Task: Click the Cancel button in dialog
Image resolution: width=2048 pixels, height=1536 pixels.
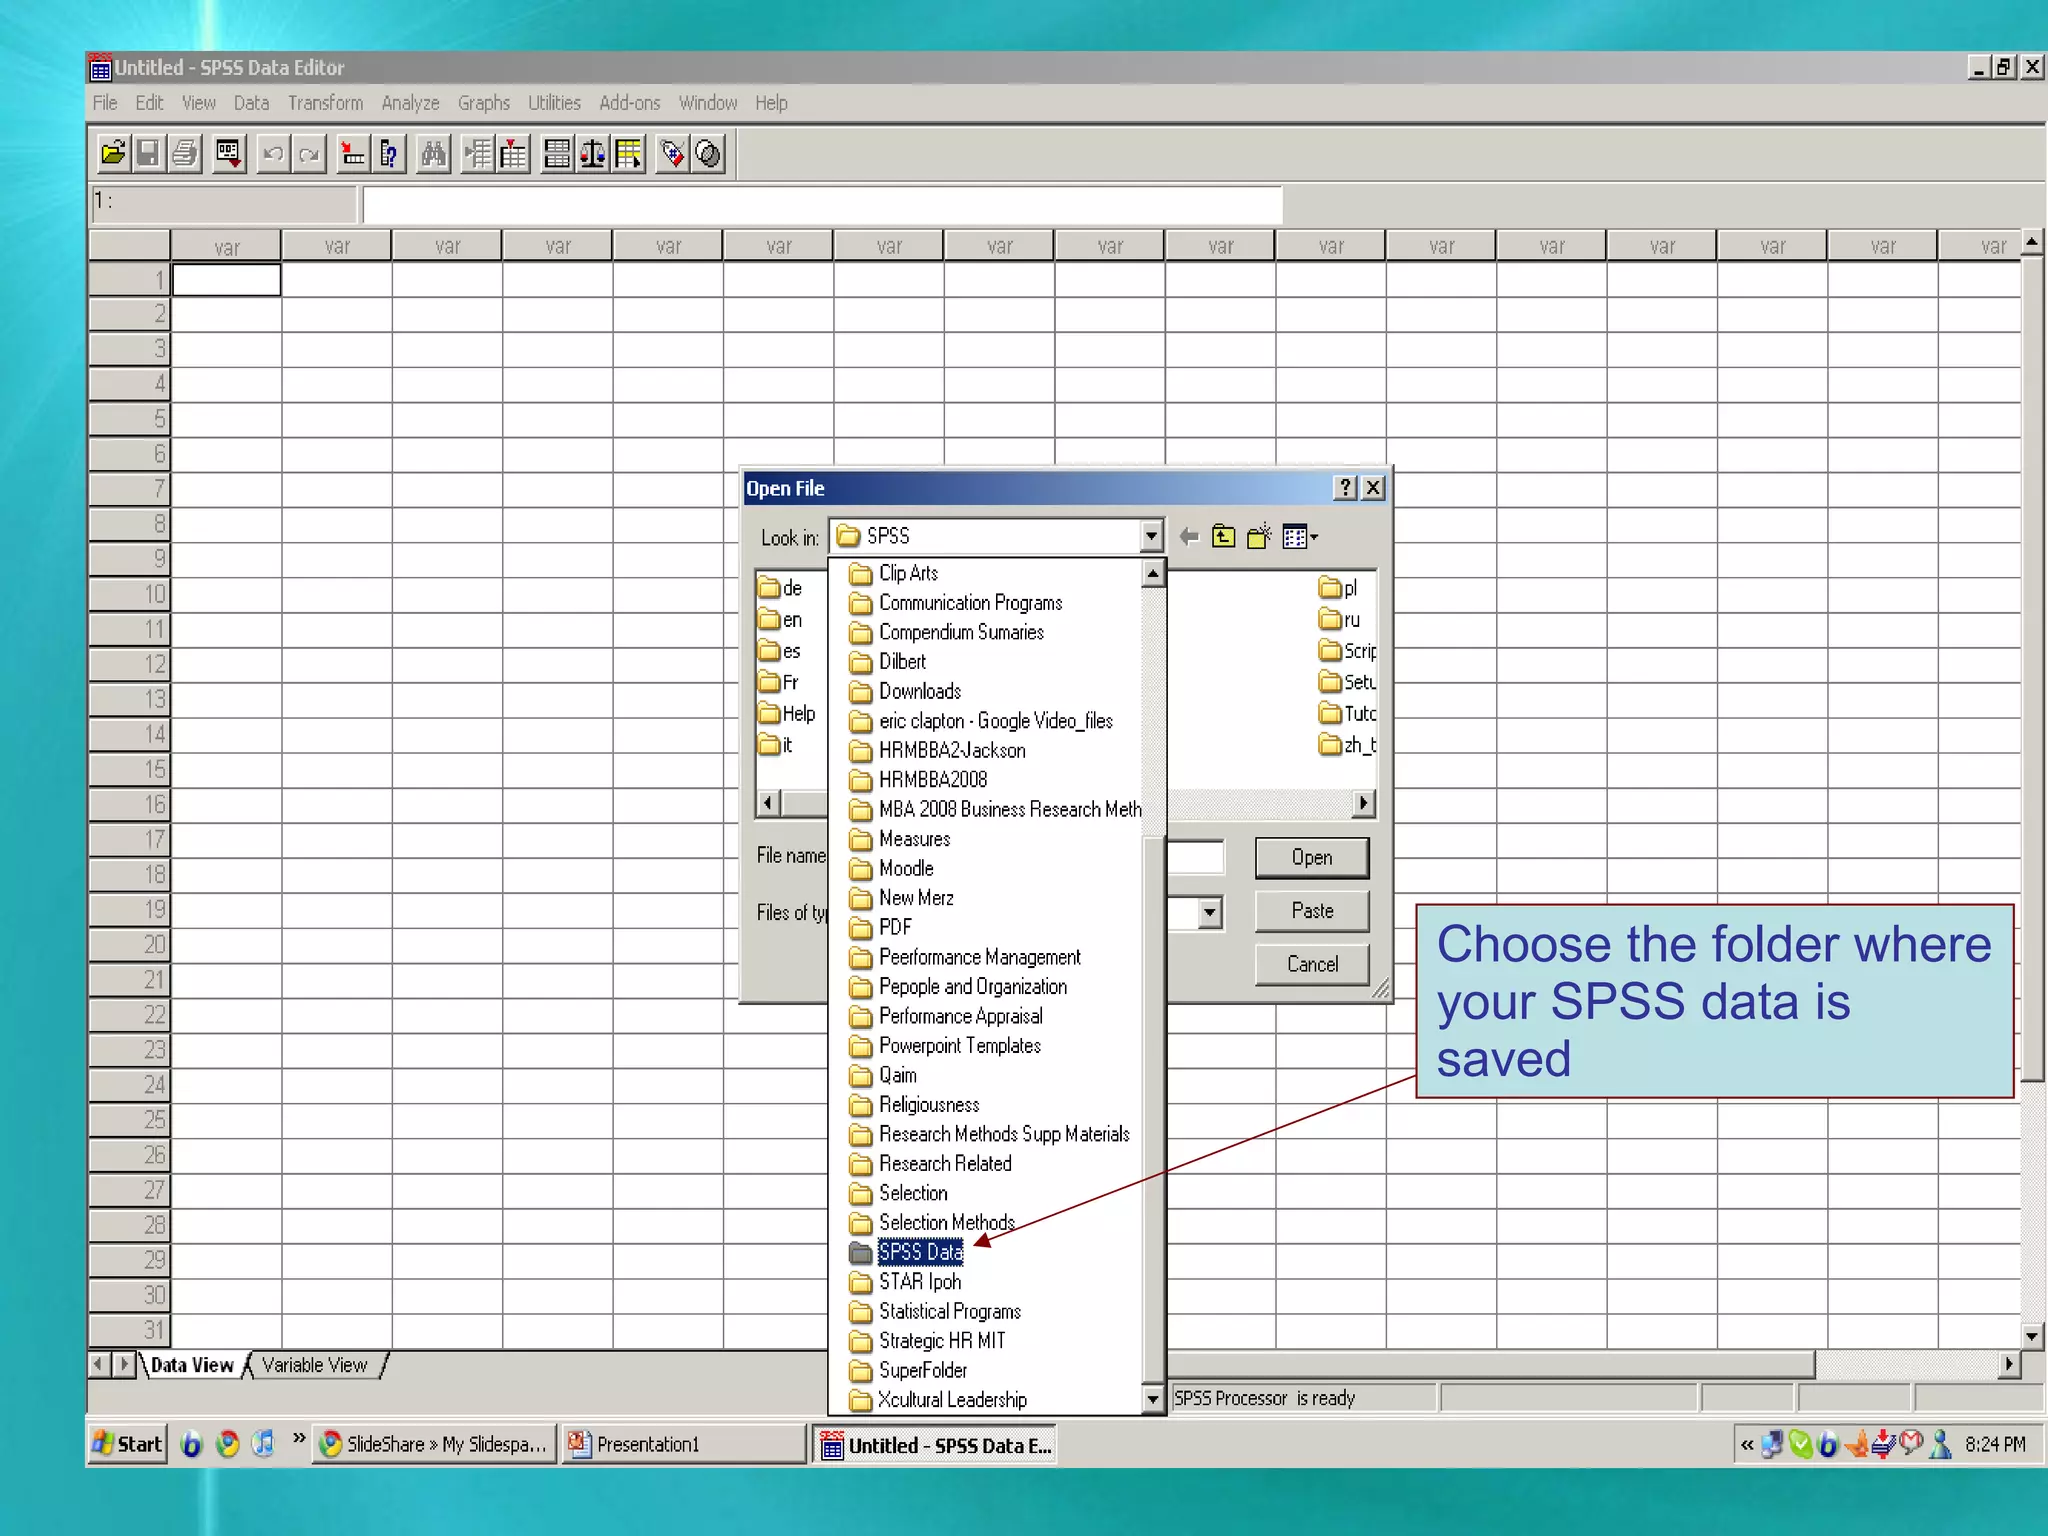Action: 1312,964
